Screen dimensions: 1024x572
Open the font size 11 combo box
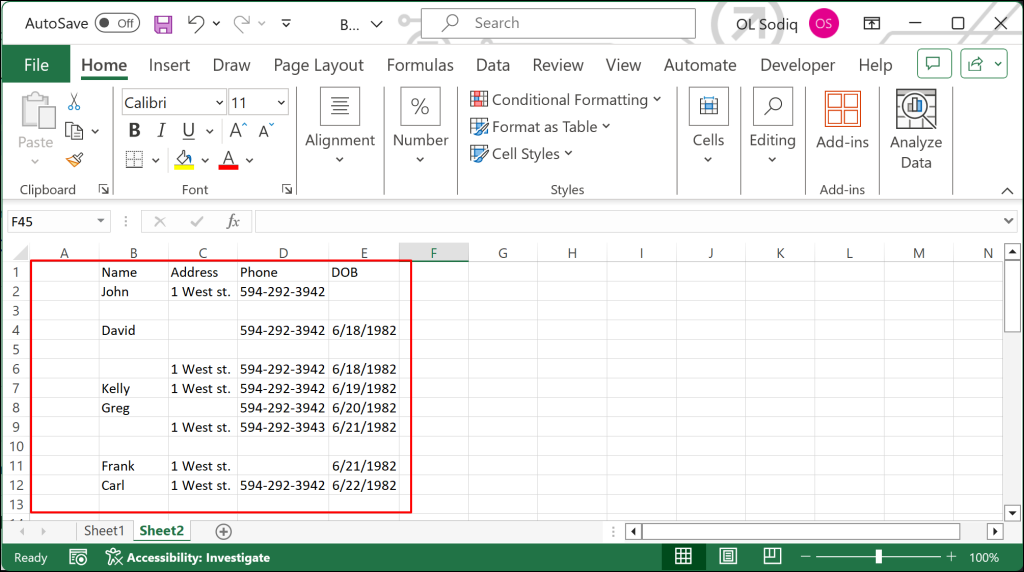pos(259,103)
